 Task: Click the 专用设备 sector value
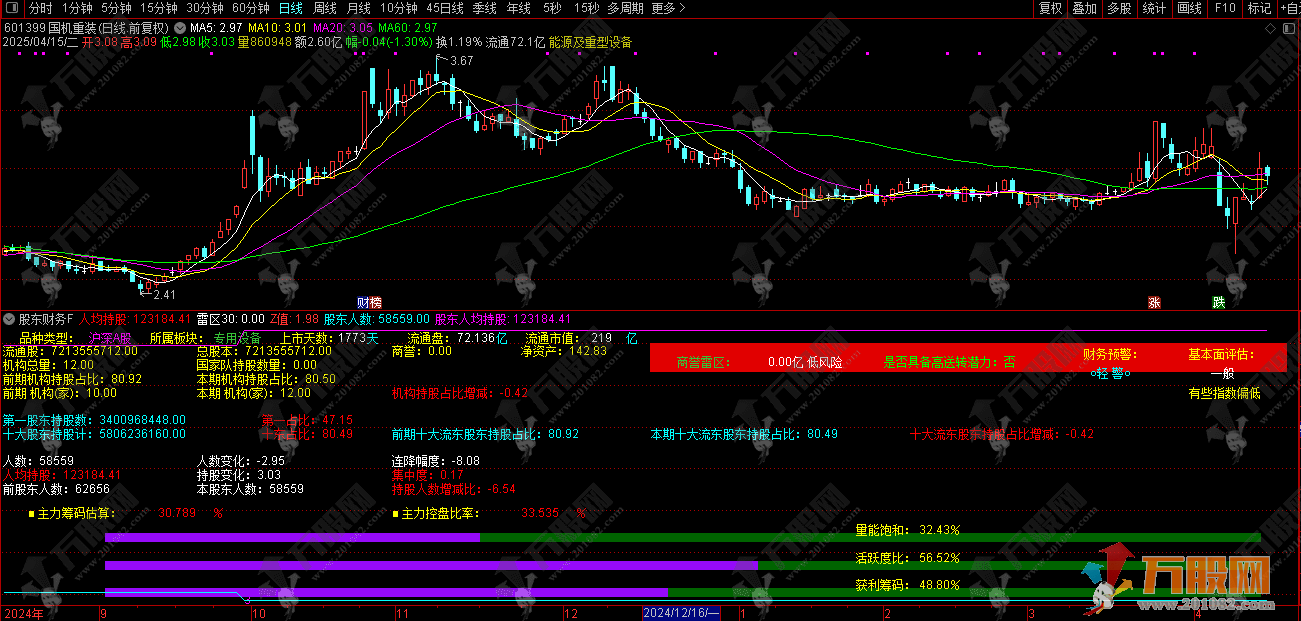(x=237, y=338)
